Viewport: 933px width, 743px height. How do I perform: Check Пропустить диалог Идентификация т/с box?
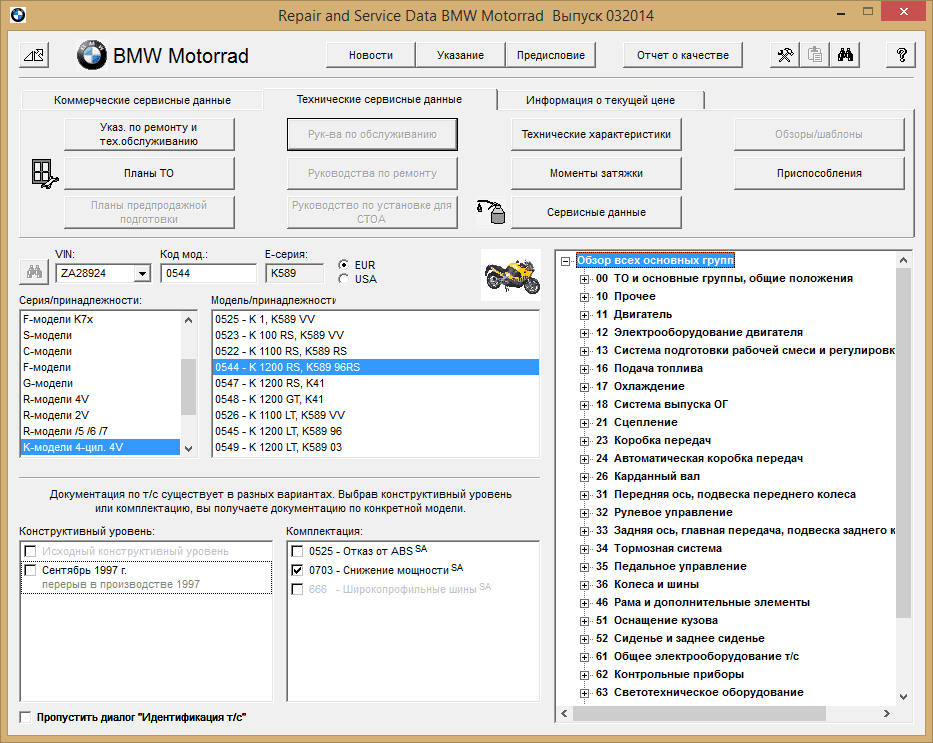point(25,717)
